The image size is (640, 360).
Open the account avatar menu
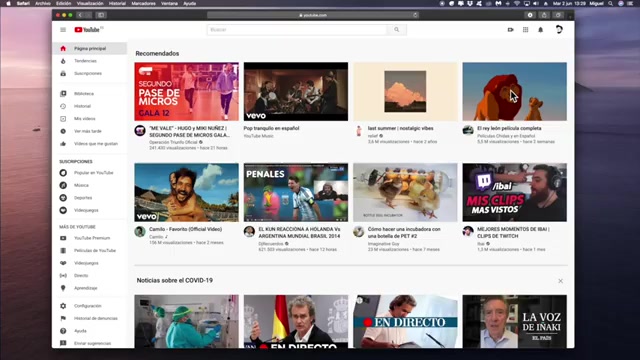[559, 29]
